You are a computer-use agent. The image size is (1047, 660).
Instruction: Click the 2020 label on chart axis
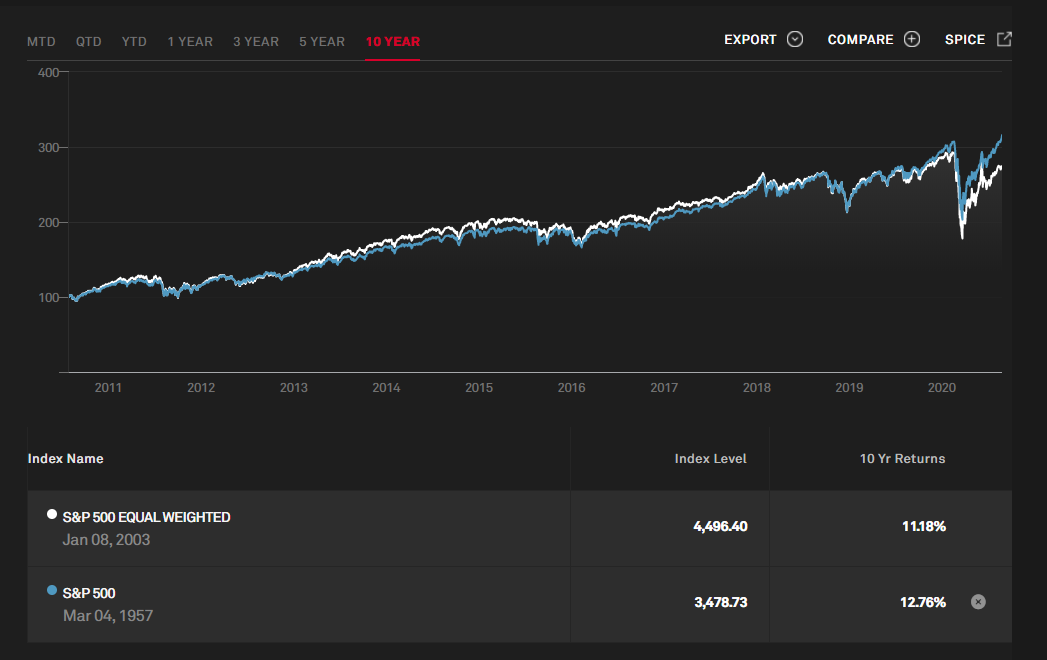pos(942,388)
